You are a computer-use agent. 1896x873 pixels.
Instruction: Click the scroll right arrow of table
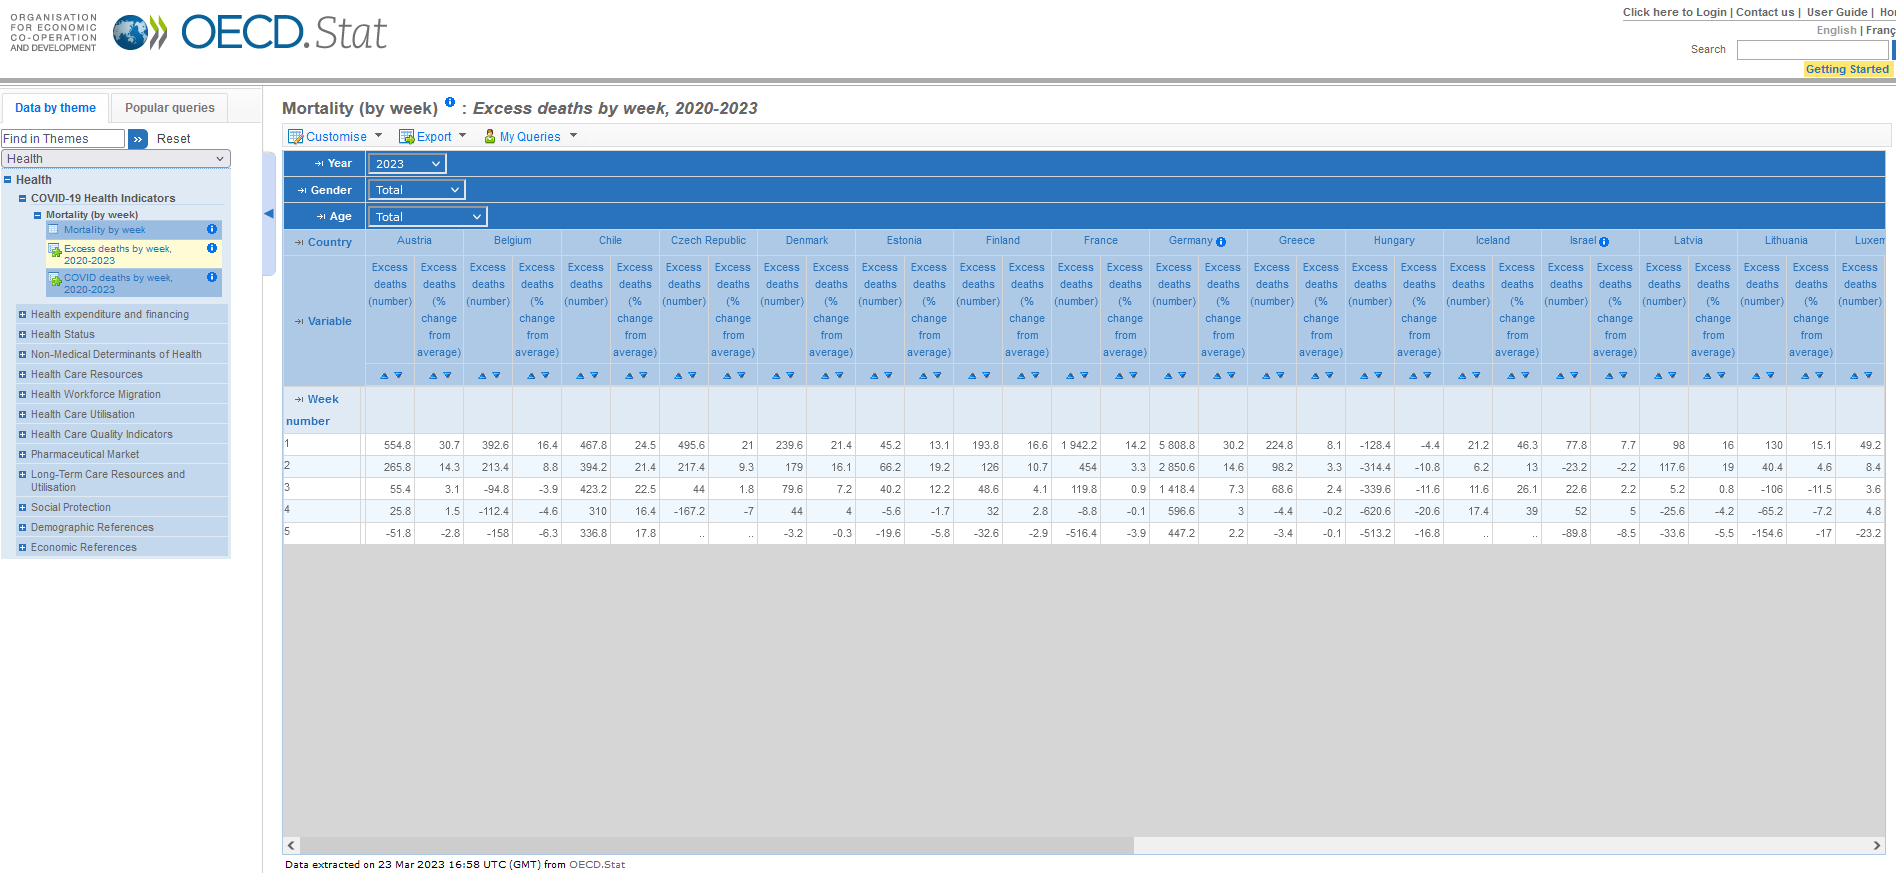[x=1876, y=845]
